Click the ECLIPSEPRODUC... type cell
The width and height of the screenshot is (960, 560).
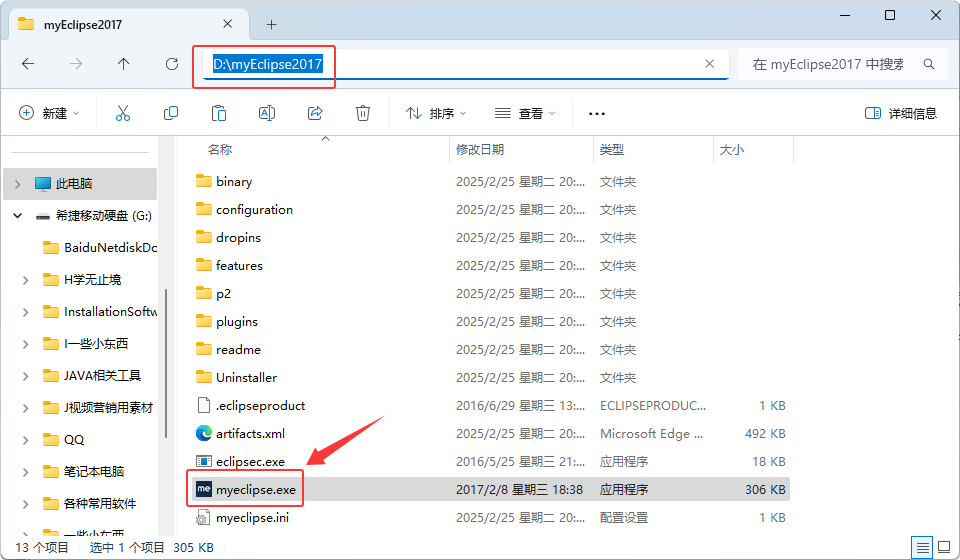point(653,406)
